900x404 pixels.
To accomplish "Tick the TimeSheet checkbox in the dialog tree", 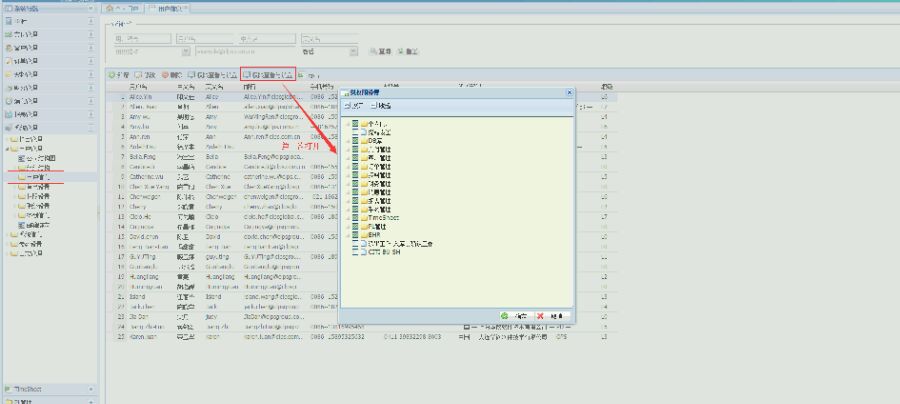I will point(355,218).
